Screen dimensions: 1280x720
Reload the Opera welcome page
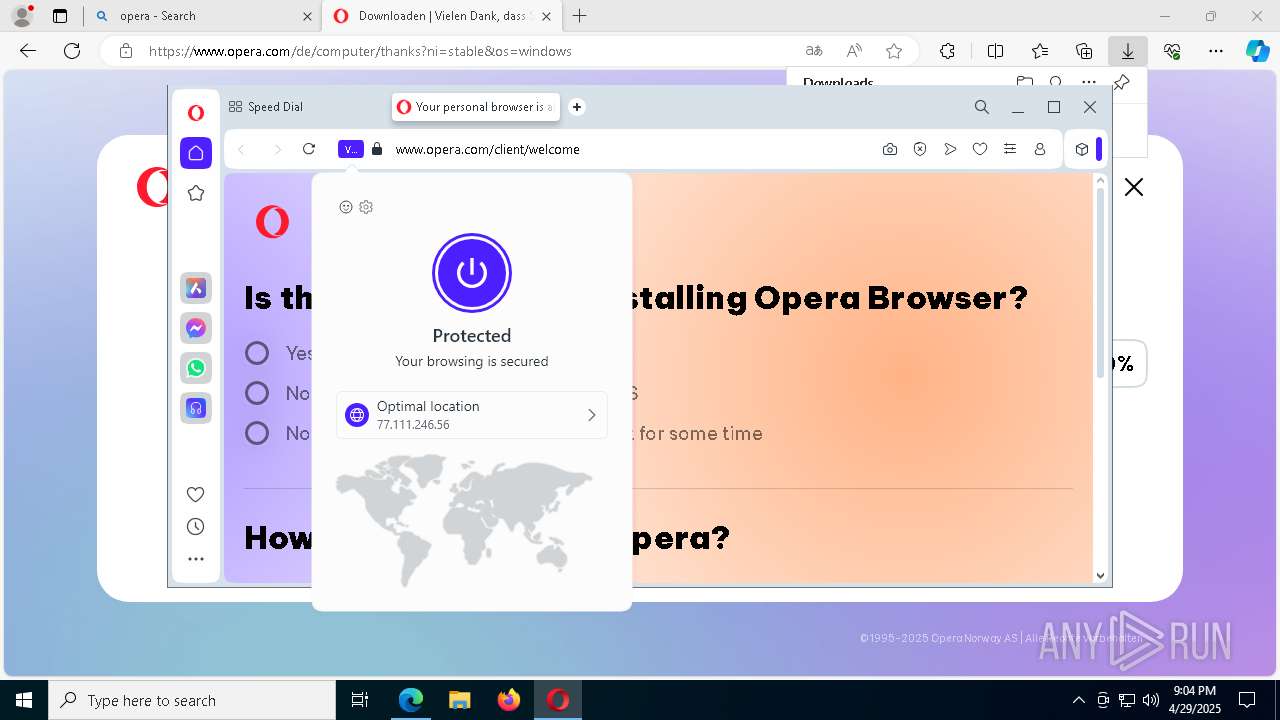309,149
